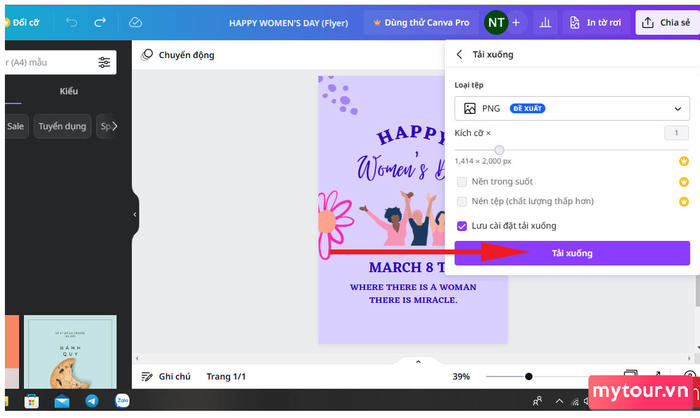Viewport: 700px width, 418px height.
Task: Open the analytics bar chart icon
Action: (x=544, y=22)
